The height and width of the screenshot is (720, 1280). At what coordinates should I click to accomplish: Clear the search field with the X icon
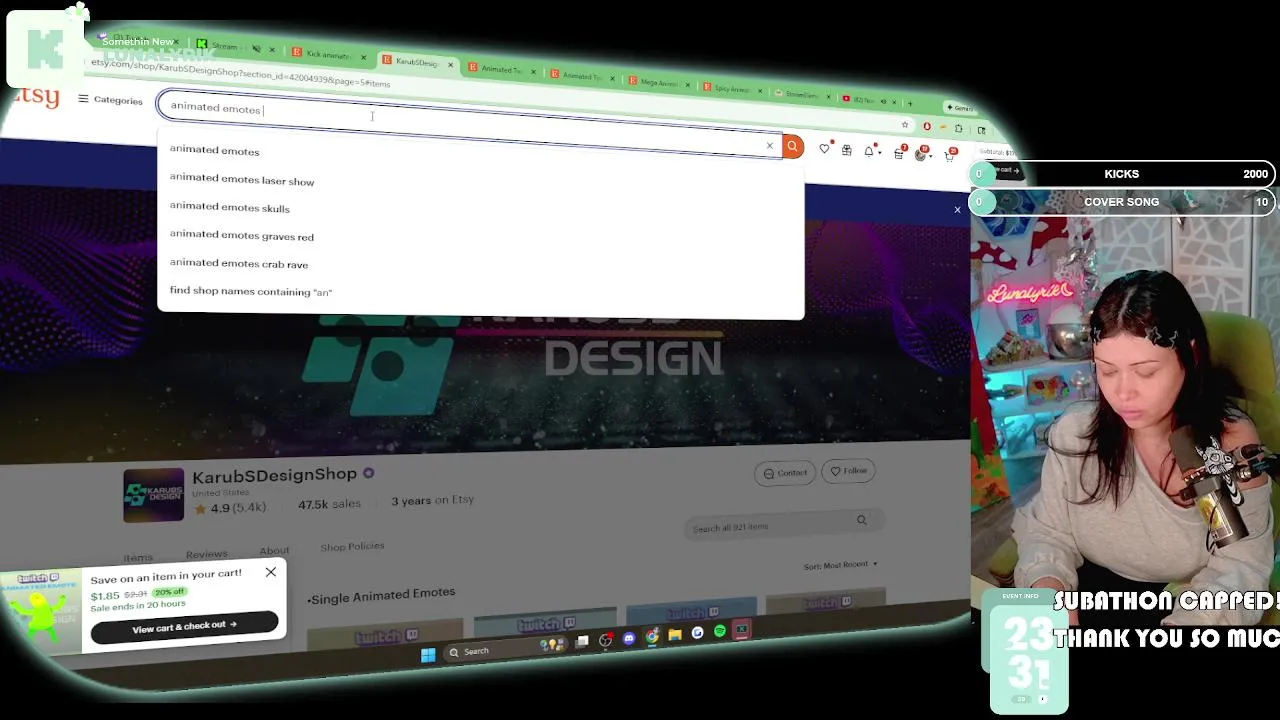point(769,146)
